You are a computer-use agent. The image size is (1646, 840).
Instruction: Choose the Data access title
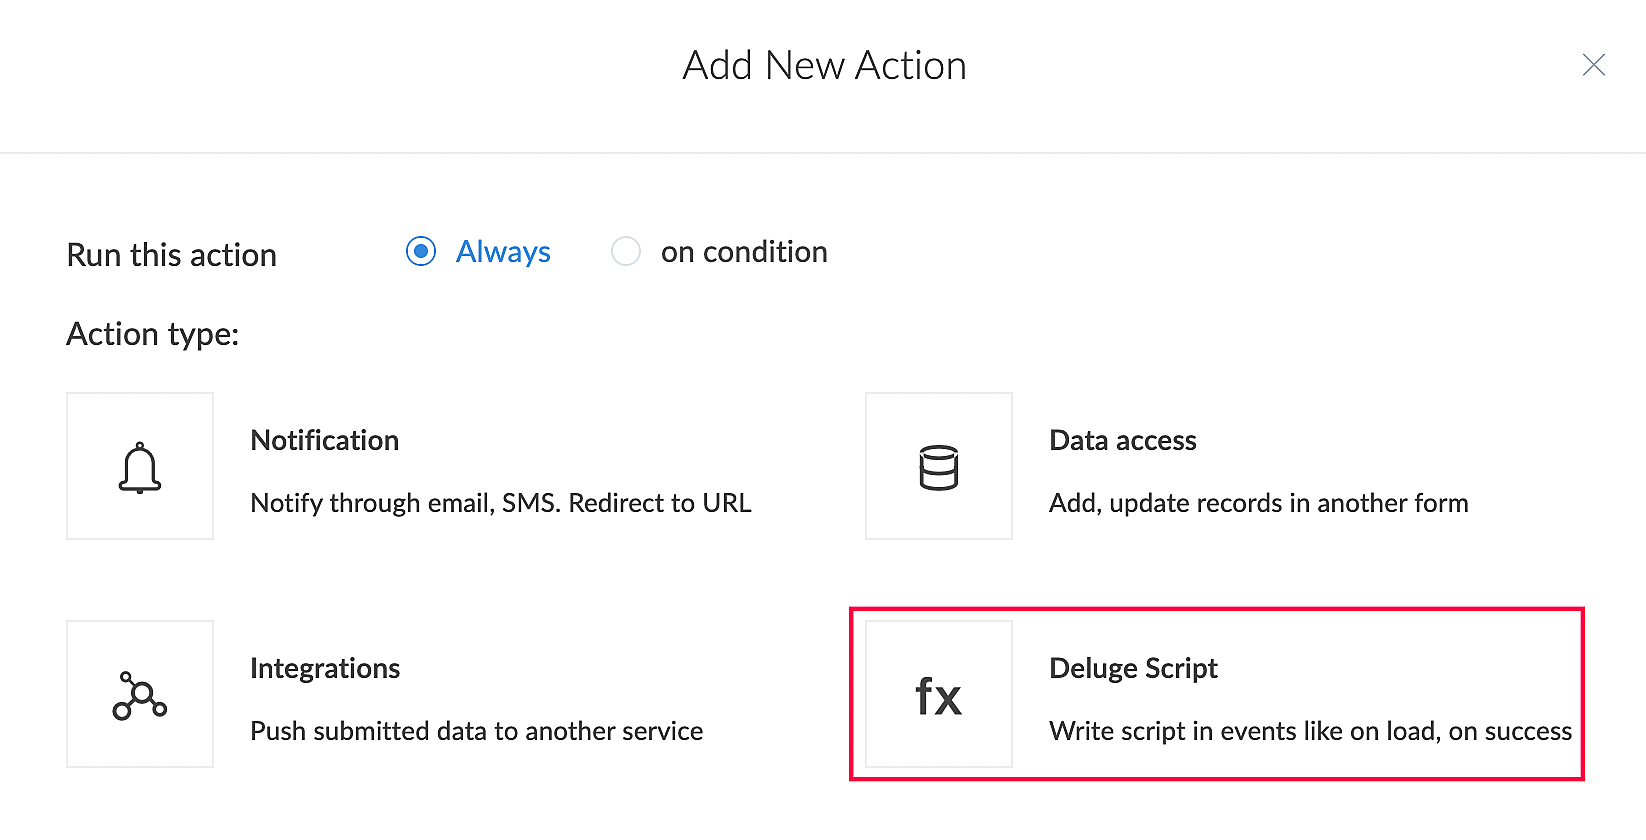[x=1123, y=440]
